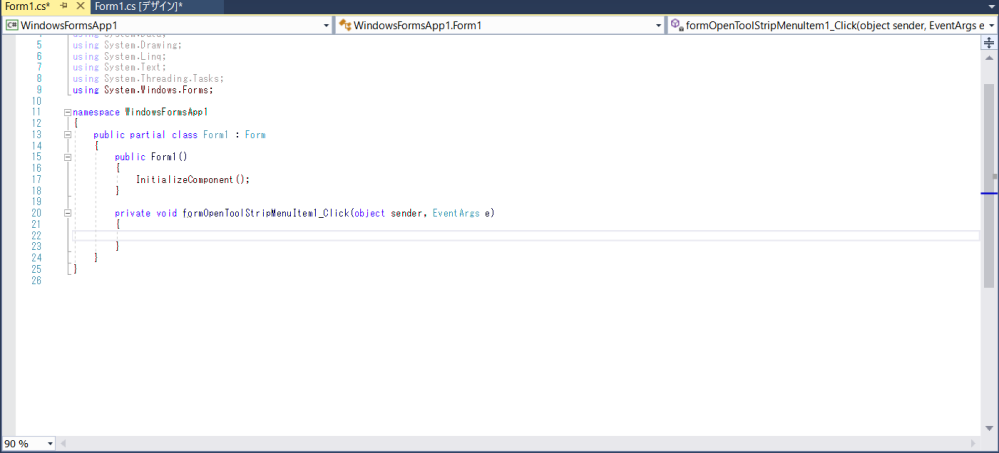The image size is (999, 453).
Task: Click 'using System.Drawing;' line
Action: tap(127, 45)
